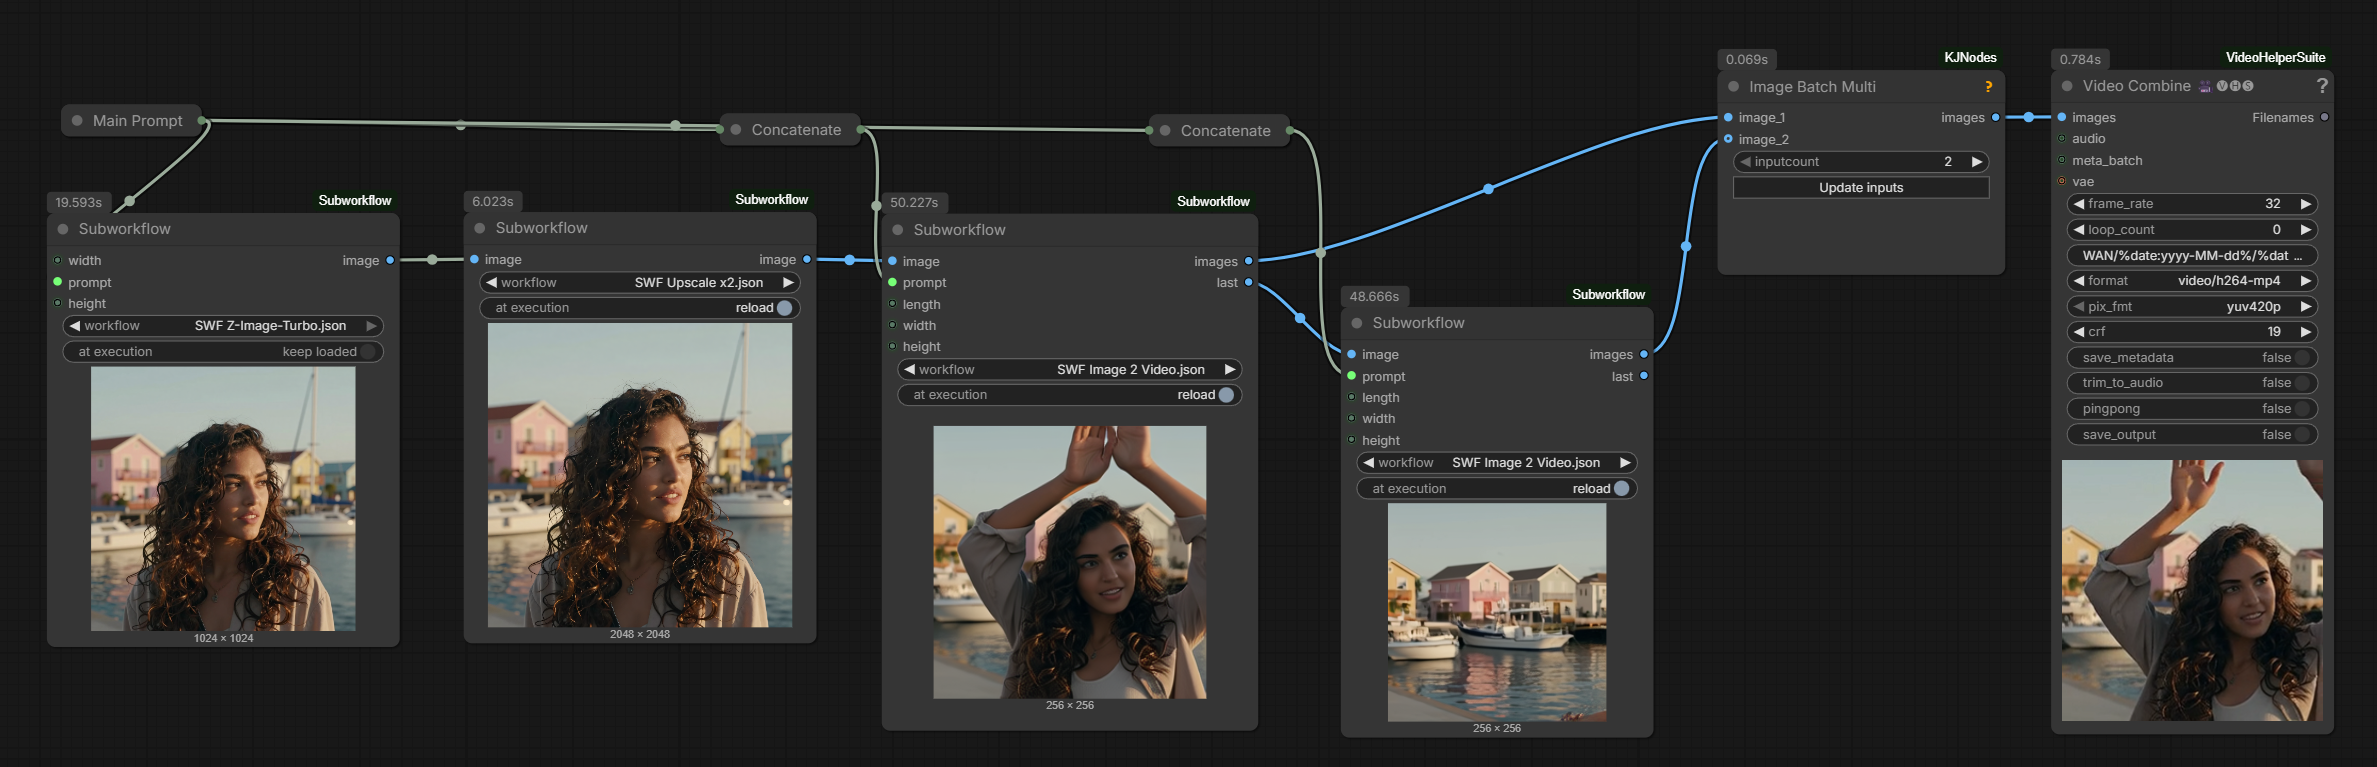Click the WAN/%date filename prefix field

(x=2192, y=256)
